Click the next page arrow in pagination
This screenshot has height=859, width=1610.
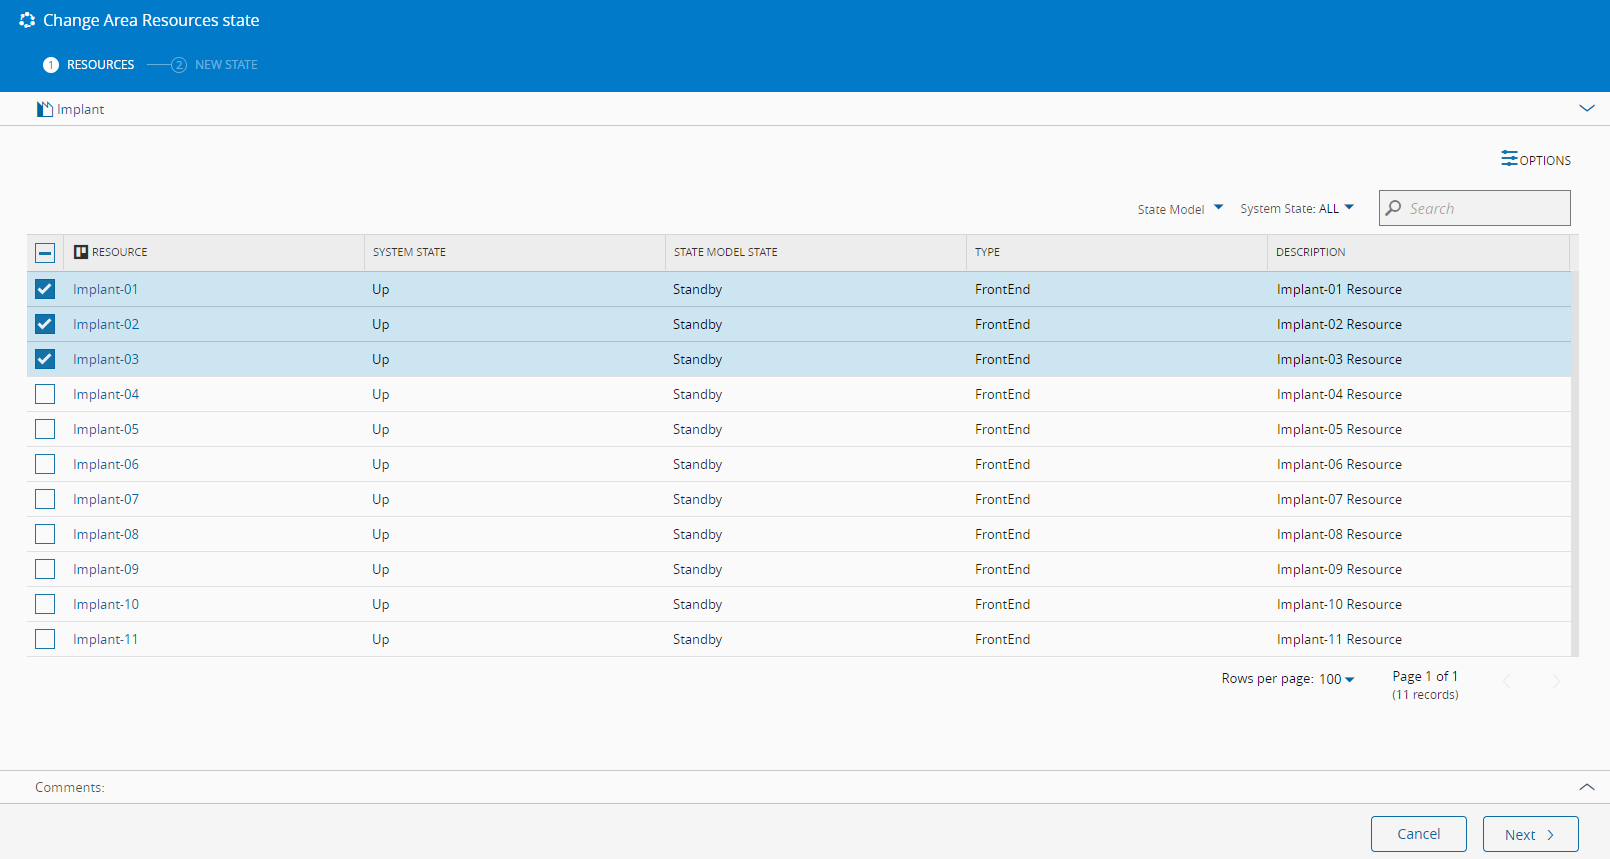click(x=1555, y=682)
